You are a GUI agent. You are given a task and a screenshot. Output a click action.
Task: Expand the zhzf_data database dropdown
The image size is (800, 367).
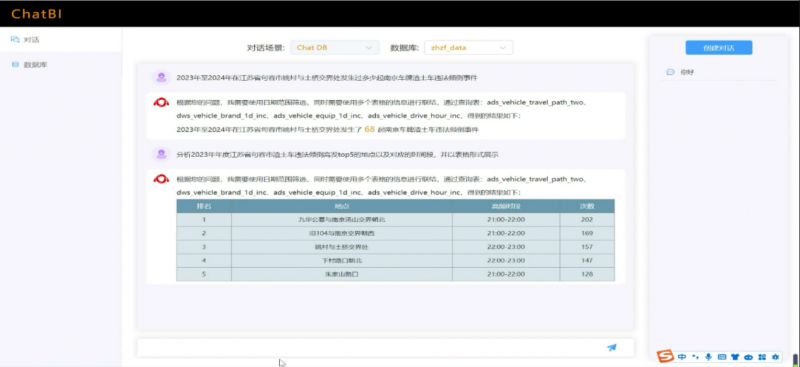coord(468,47)
